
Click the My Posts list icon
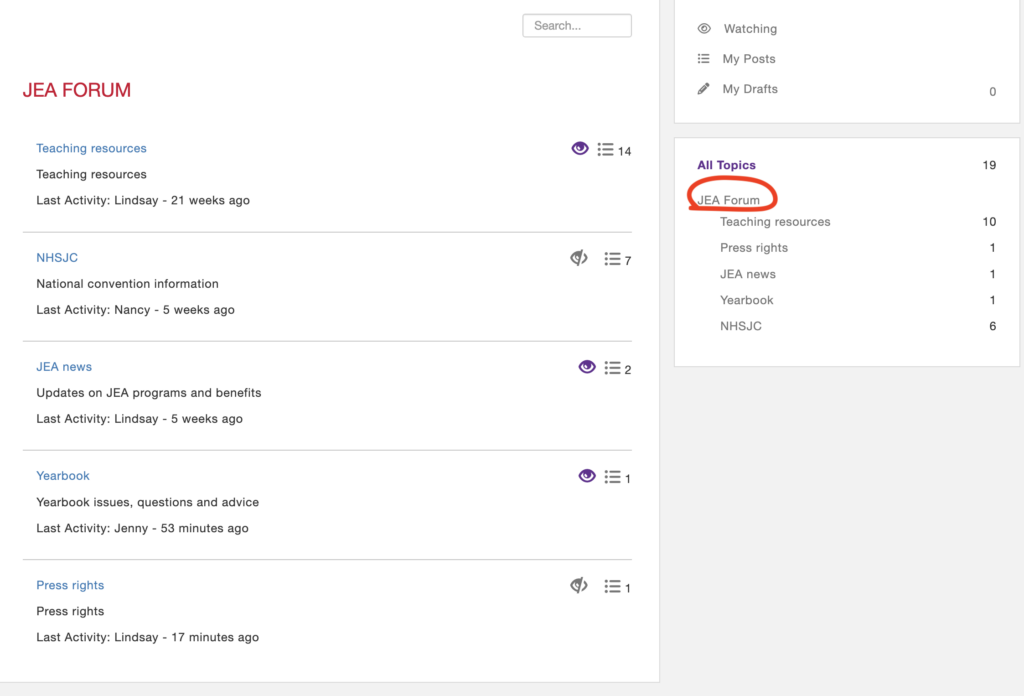(703, 59)
